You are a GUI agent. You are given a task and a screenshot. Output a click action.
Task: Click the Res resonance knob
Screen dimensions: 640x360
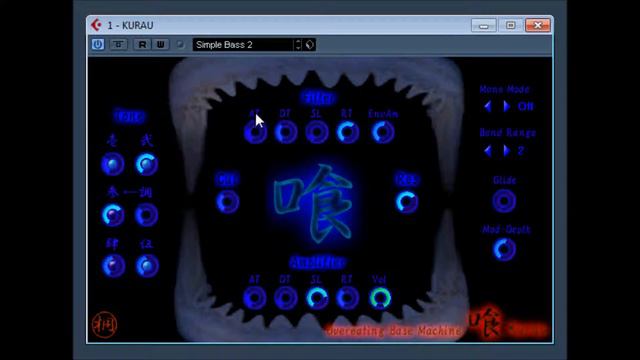[x=407, y=202]
